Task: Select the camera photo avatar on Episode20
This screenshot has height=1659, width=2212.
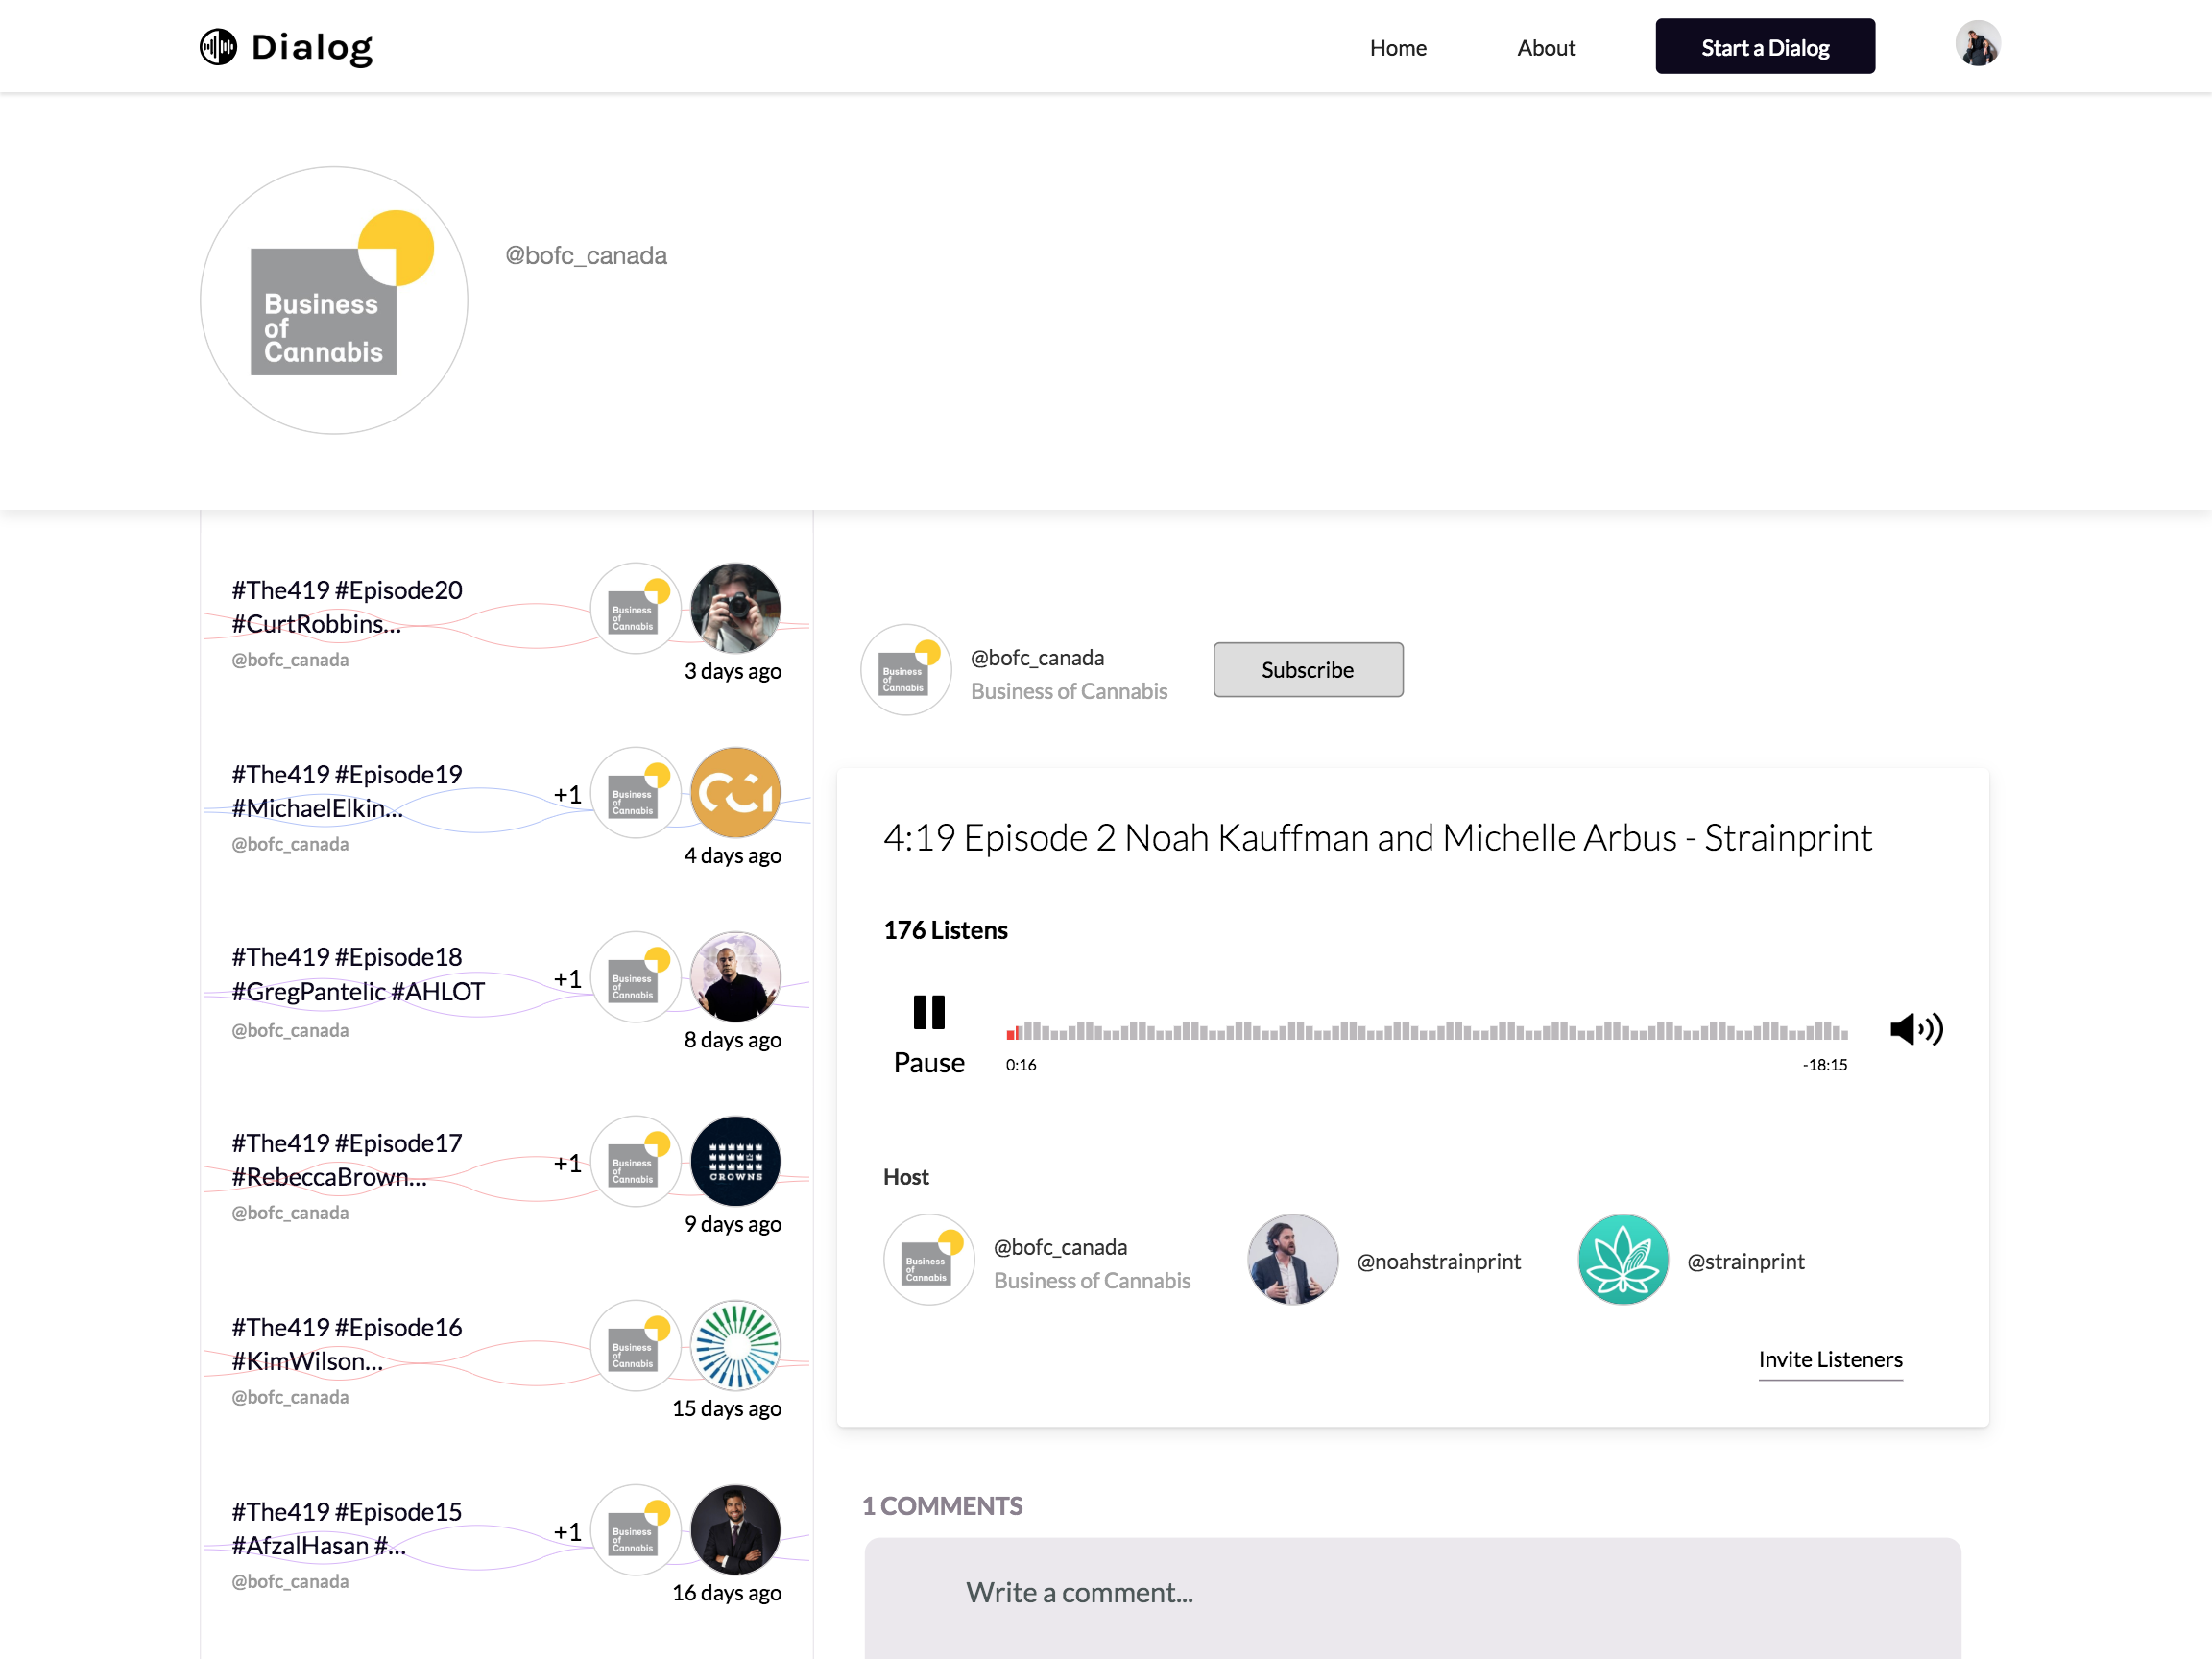Action: click(735, 608)
